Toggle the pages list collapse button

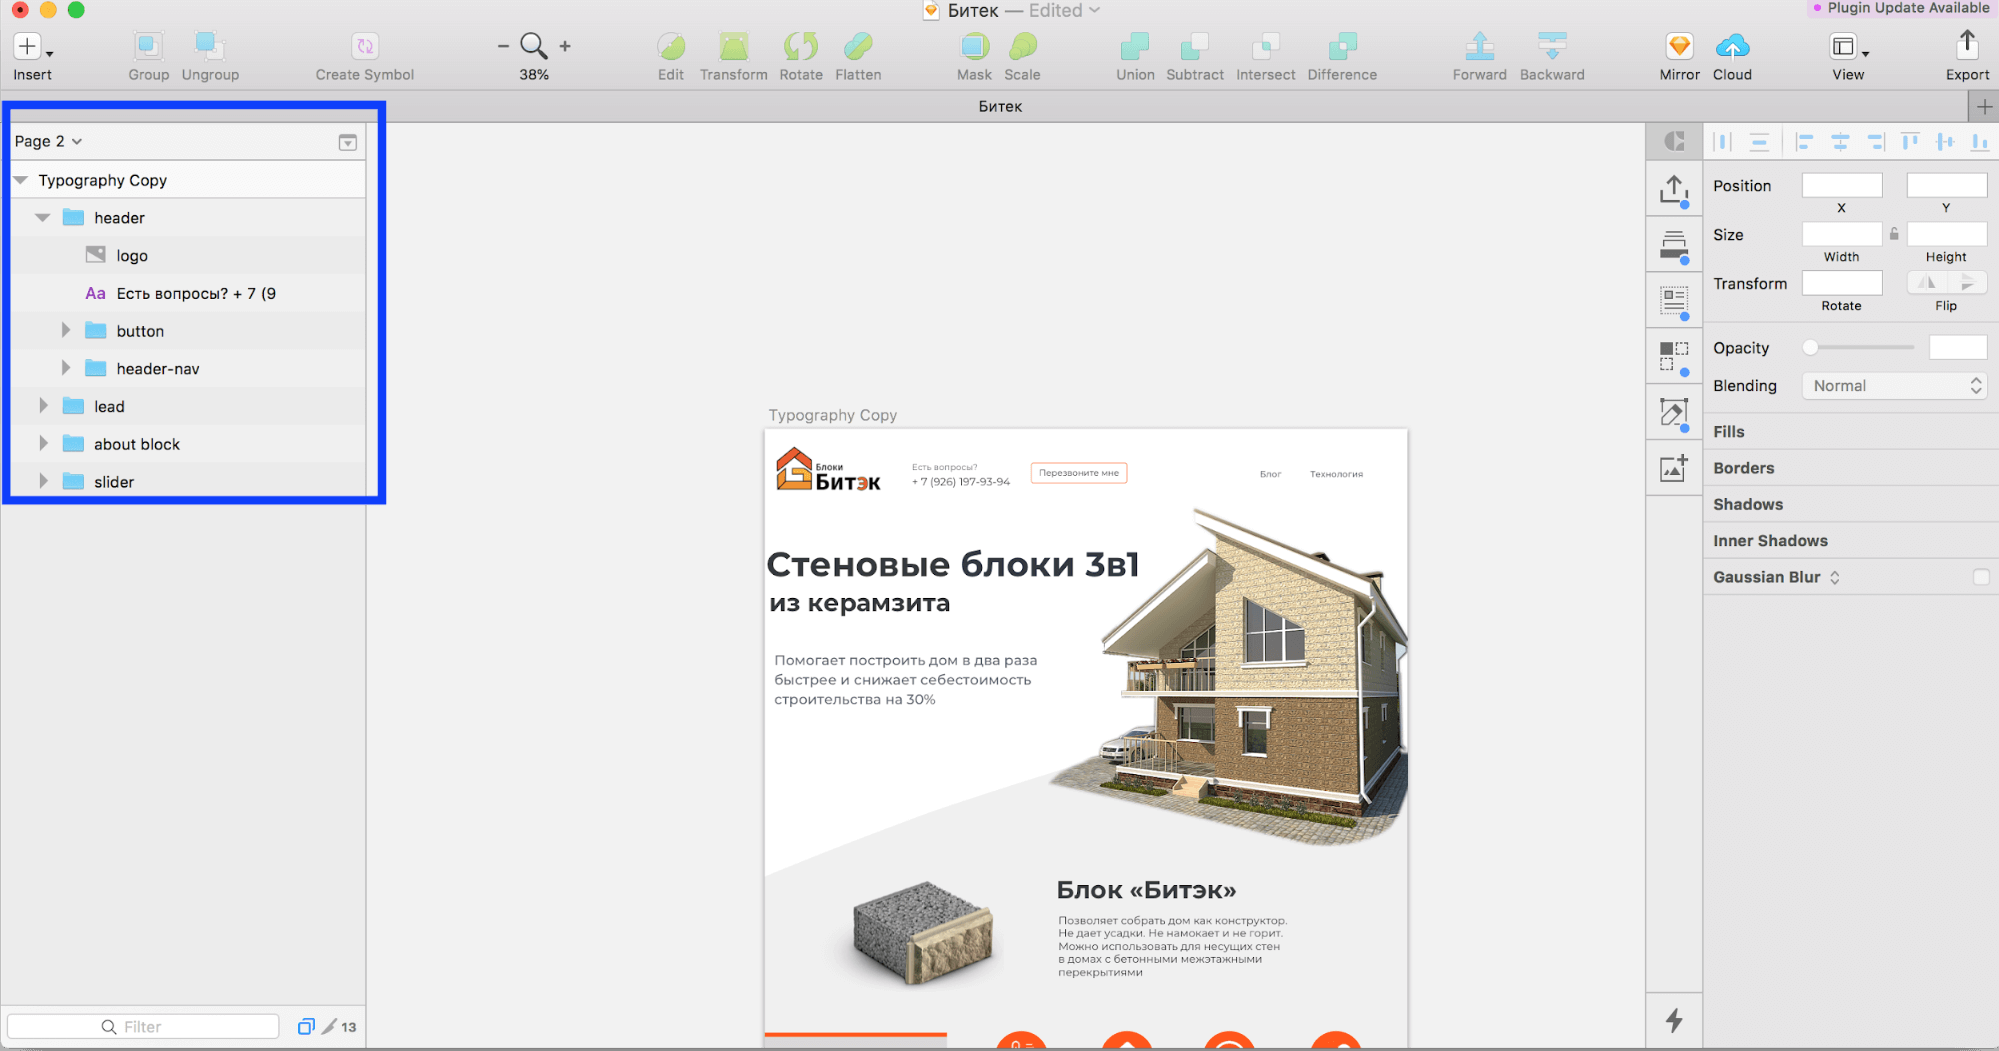[x=347, y=142]
